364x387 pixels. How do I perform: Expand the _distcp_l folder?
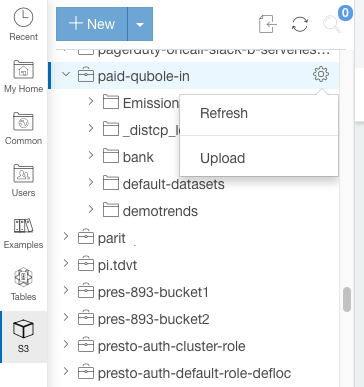coord(91,128)
